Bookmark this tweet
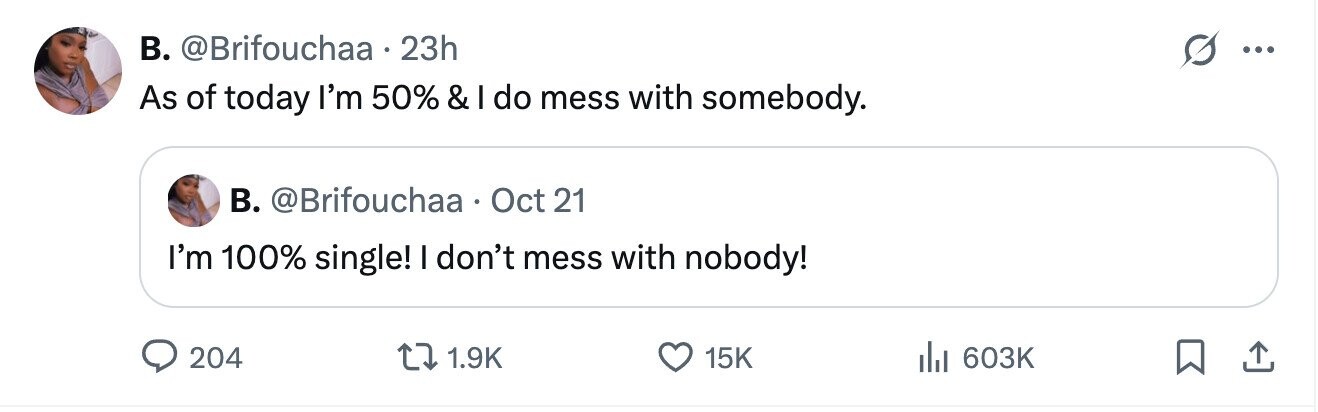Viewport: 1318px width, 412px height. pyautogui.click(x=1189, y=357)
